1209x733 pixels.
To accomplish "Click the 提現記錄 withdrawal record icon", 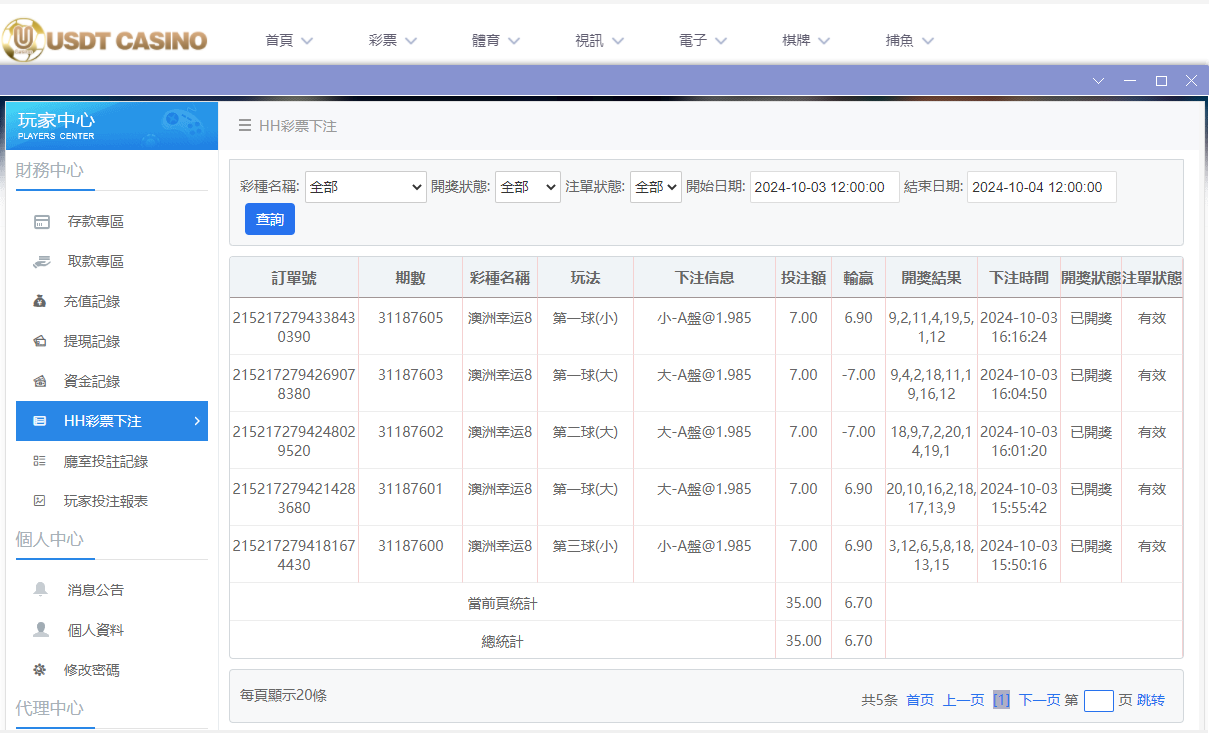I will [x=41, y=341].
